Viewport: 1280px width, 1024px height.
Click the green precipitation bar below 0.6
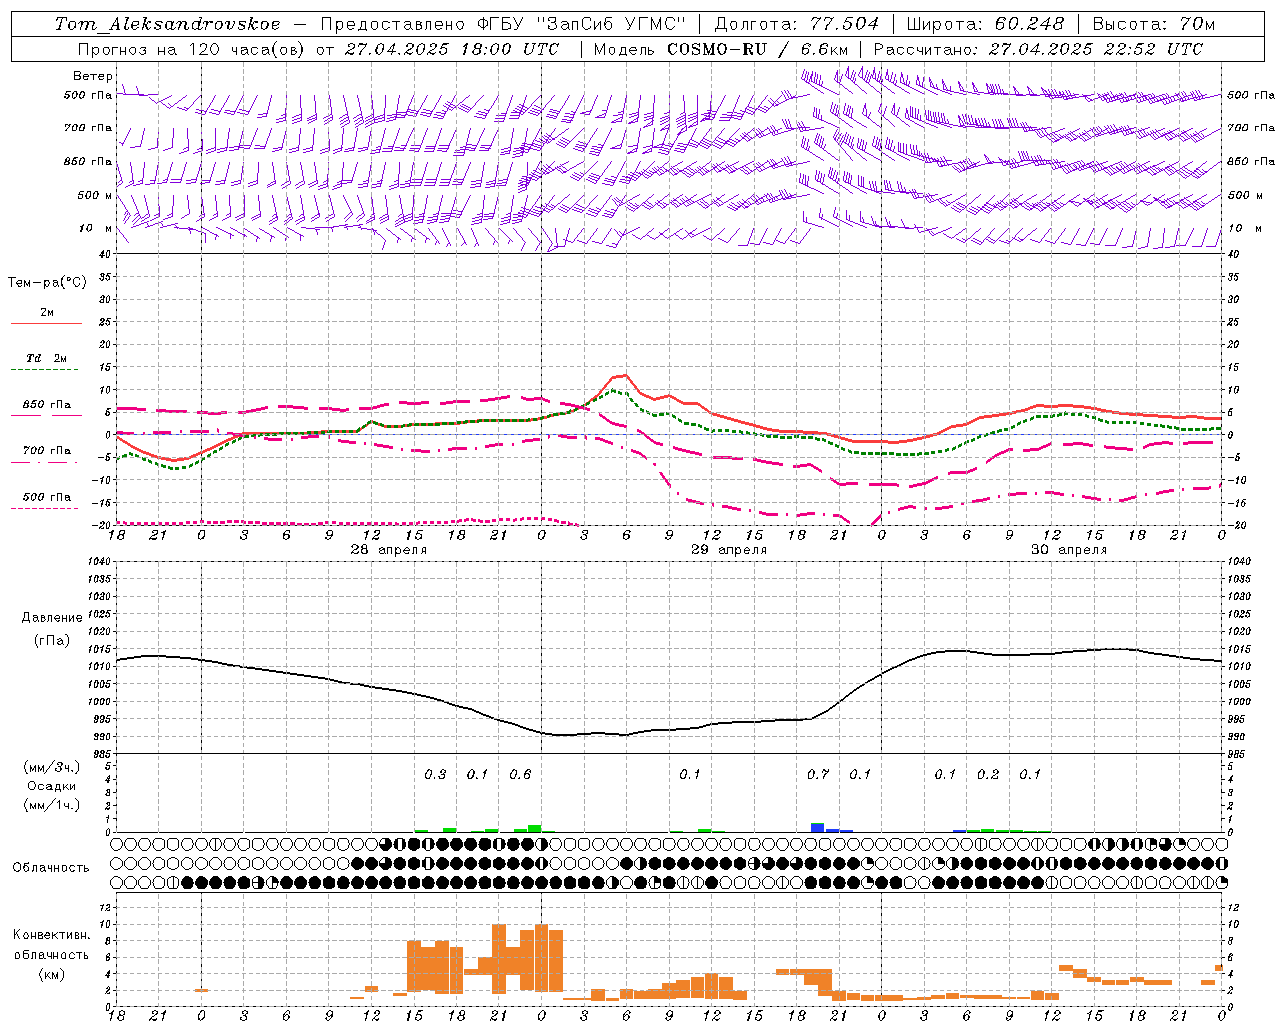535,828
